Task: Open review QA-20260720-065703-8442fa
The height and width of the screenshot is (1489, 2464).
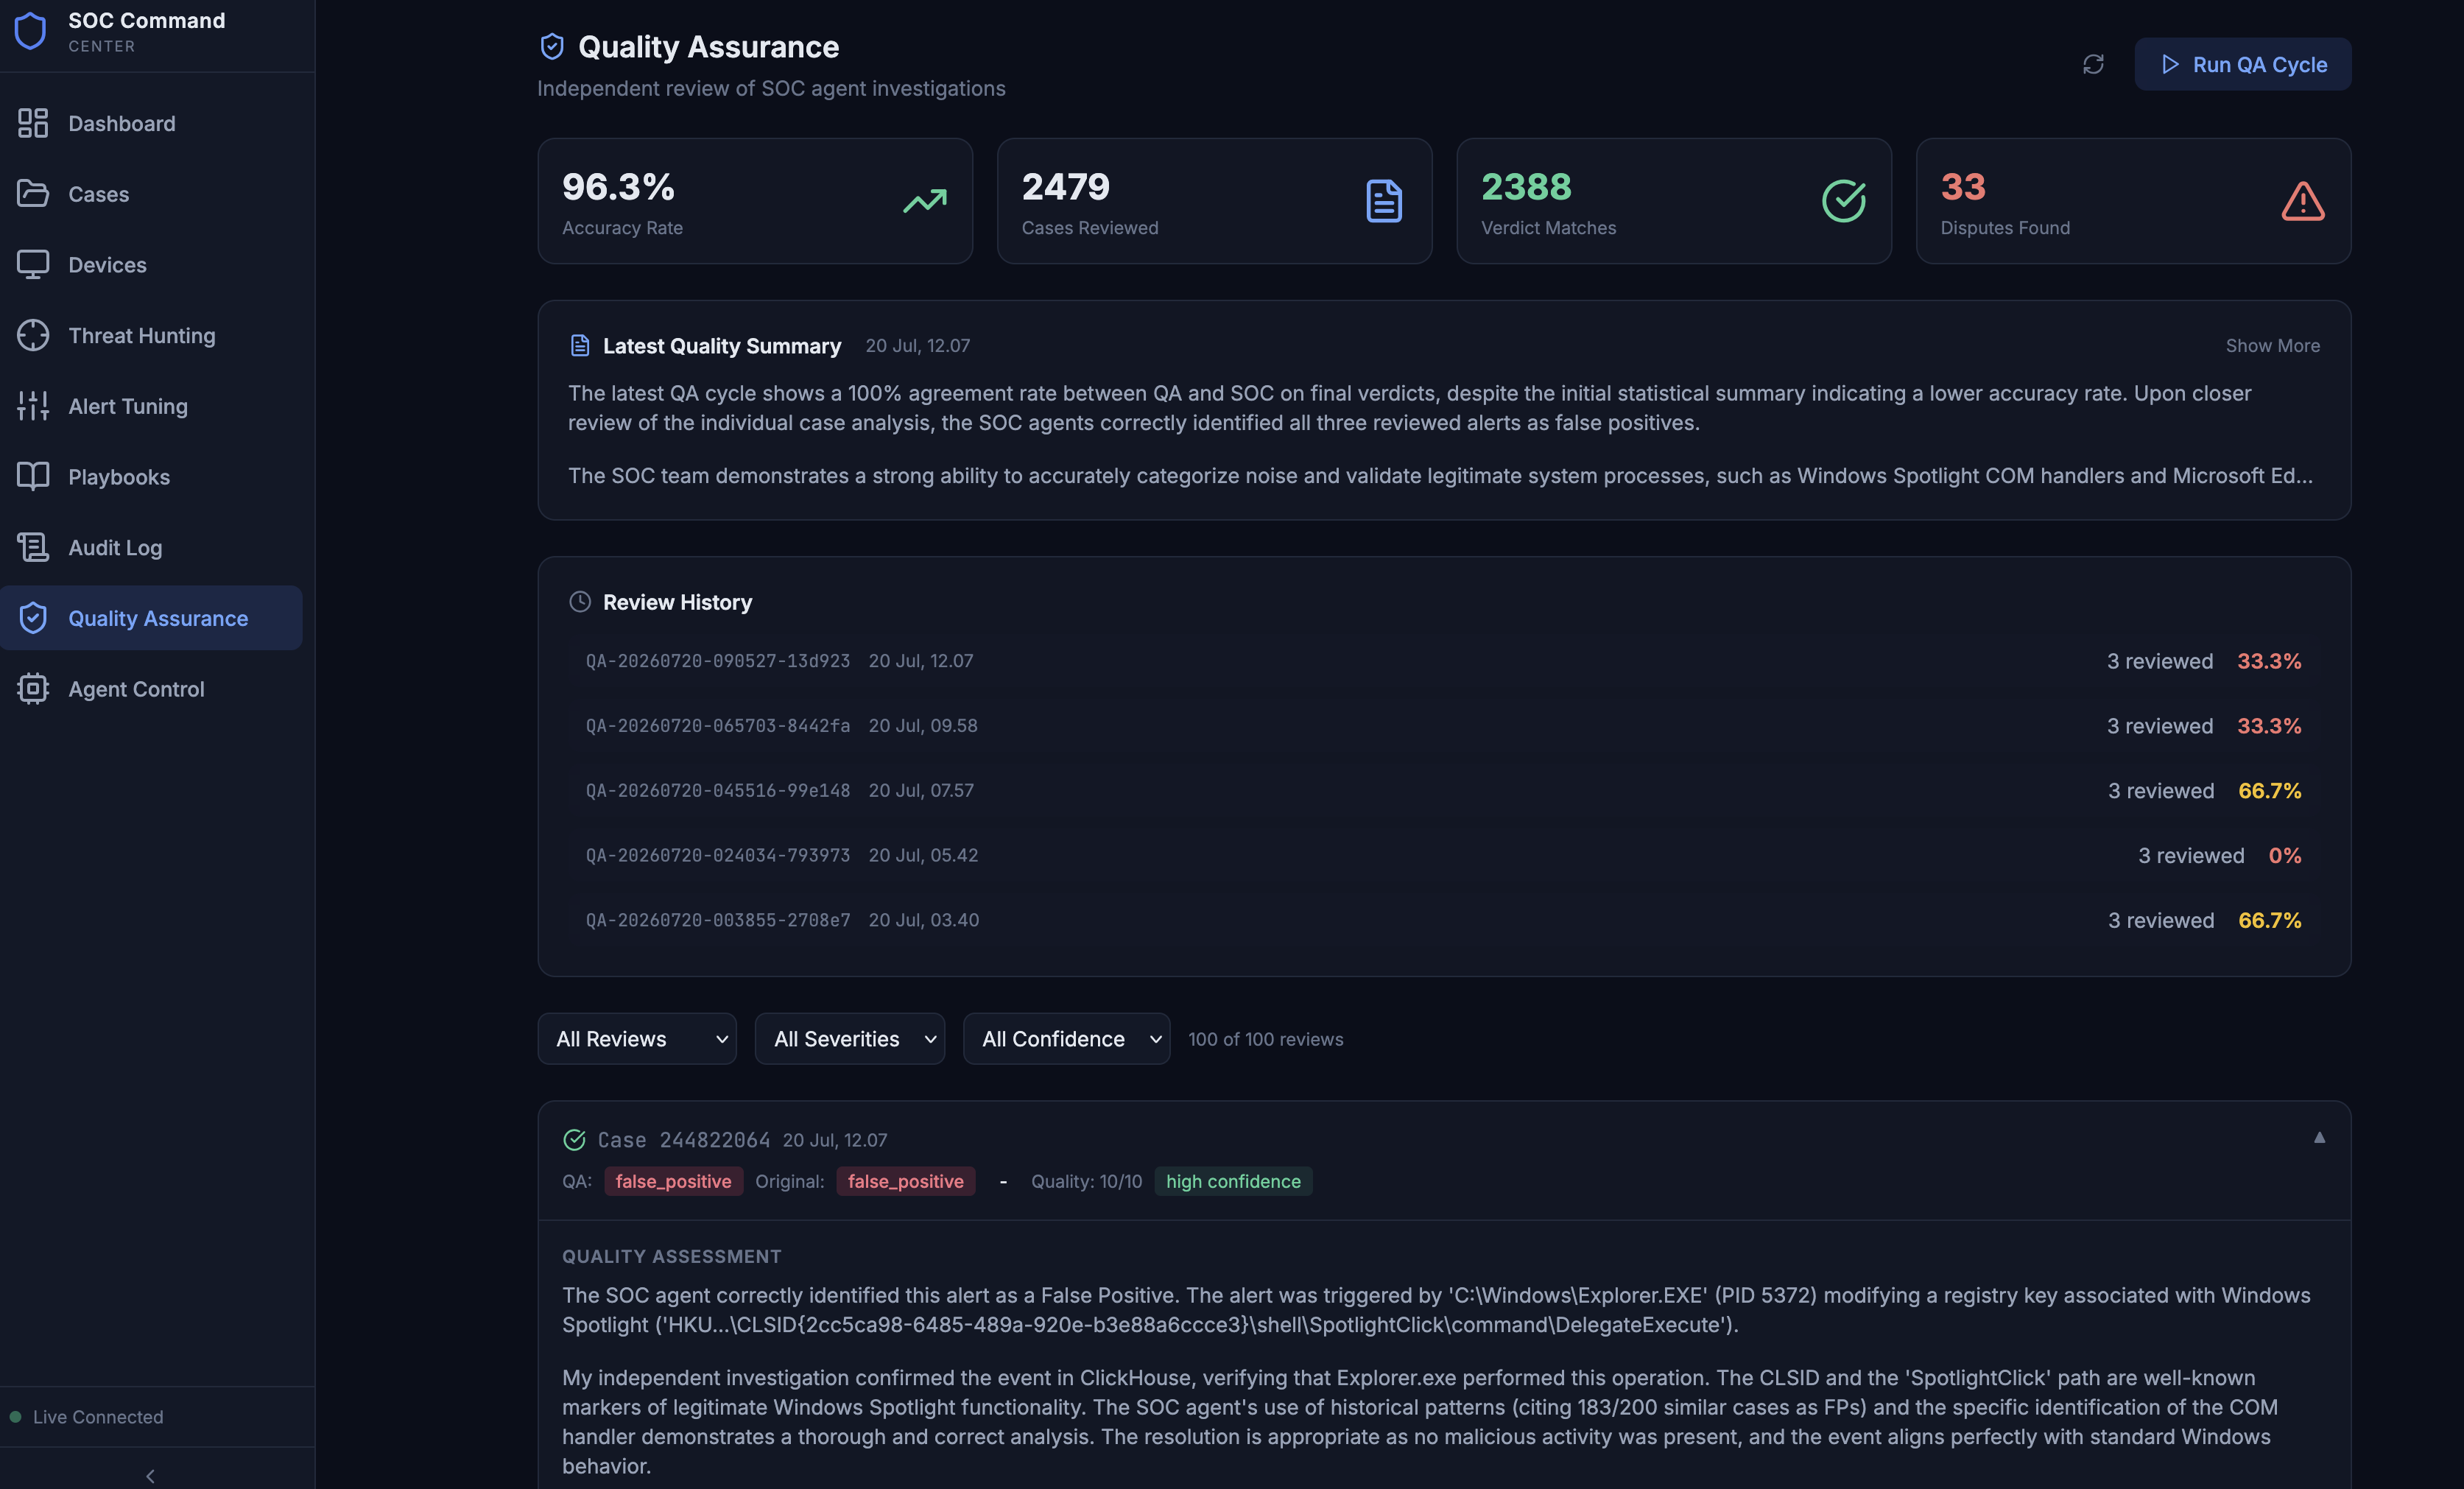Action: [1443, 725]
